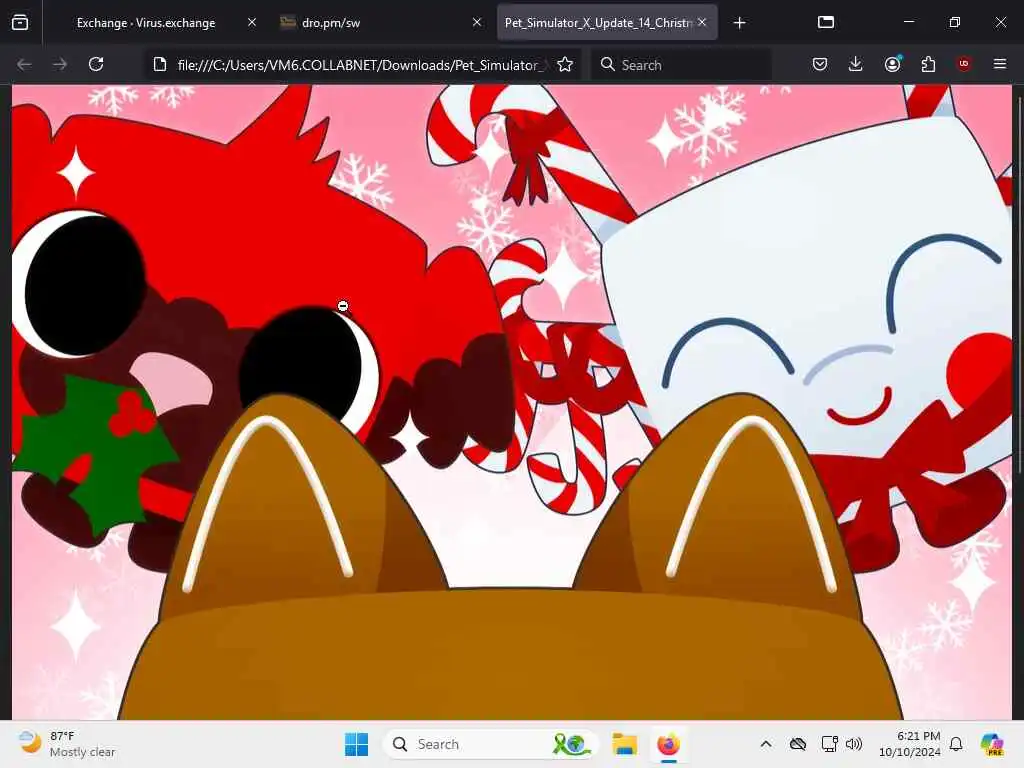Open weather widget showing 87°F

pyautogui.click(x=67, y=744)
